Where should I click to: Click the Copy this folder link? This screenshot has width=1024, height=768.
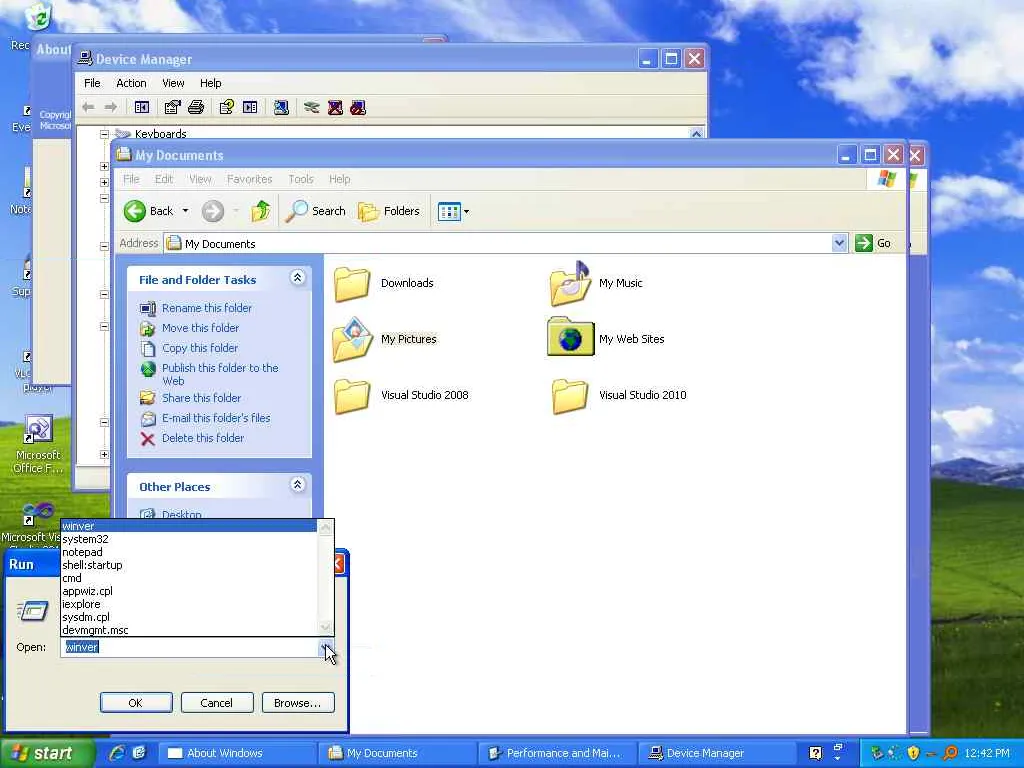200,348
